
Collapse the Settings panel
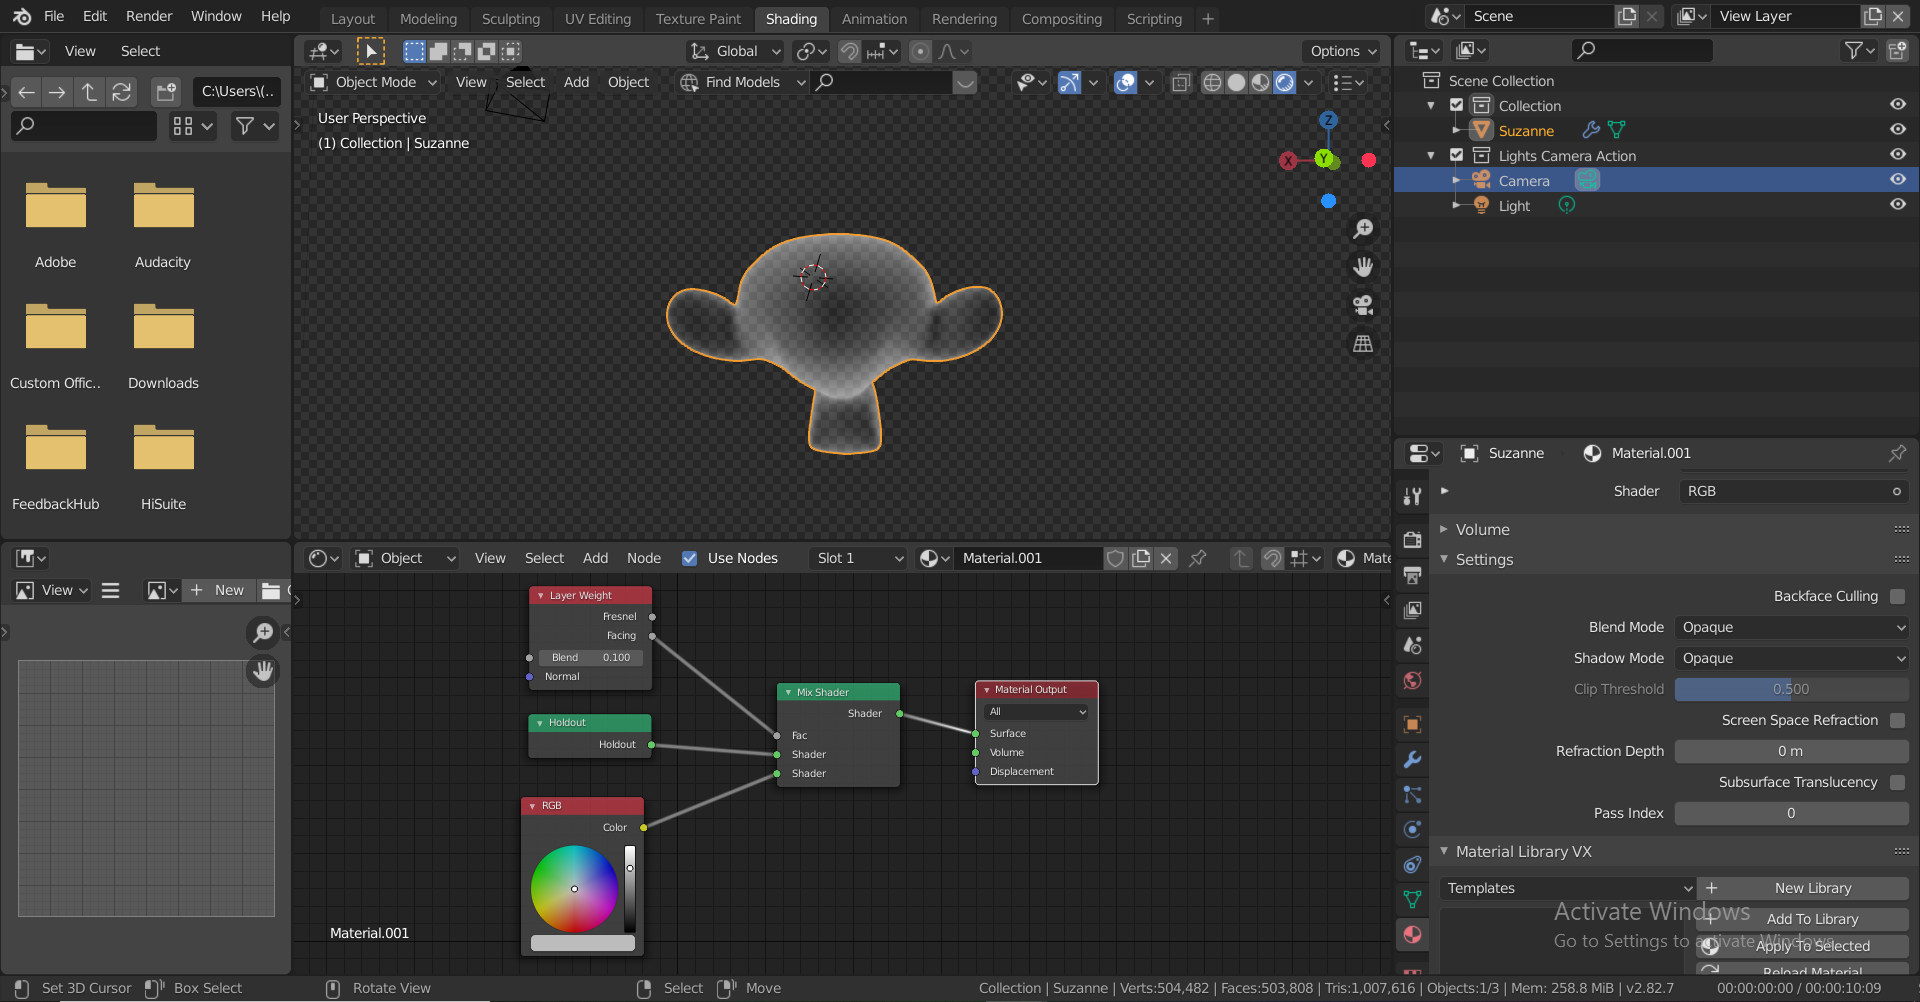1484,559
